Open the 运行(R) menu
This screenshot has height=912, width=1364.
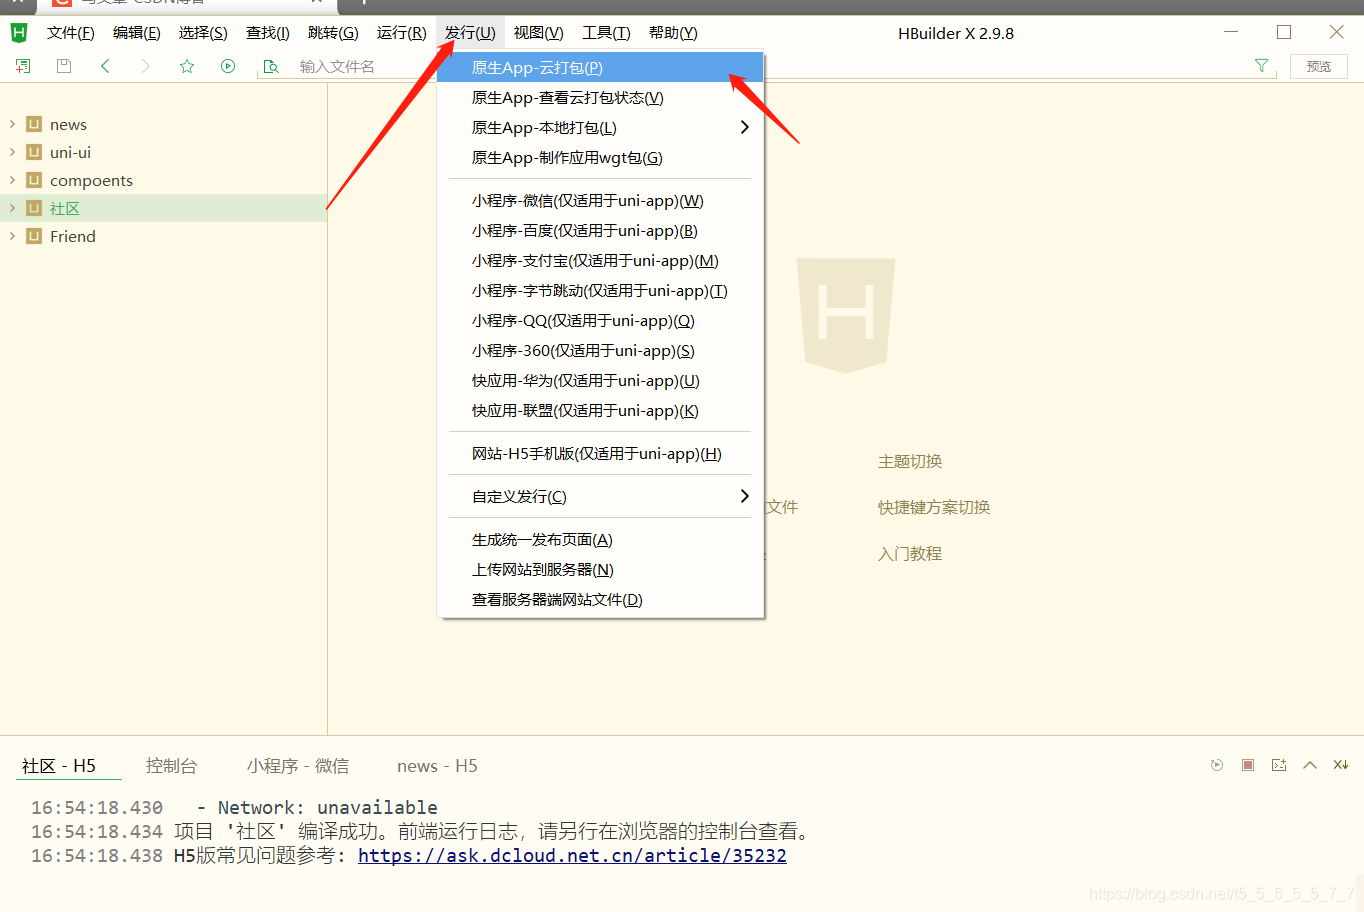pyautogui.click(x=401, y=33)
